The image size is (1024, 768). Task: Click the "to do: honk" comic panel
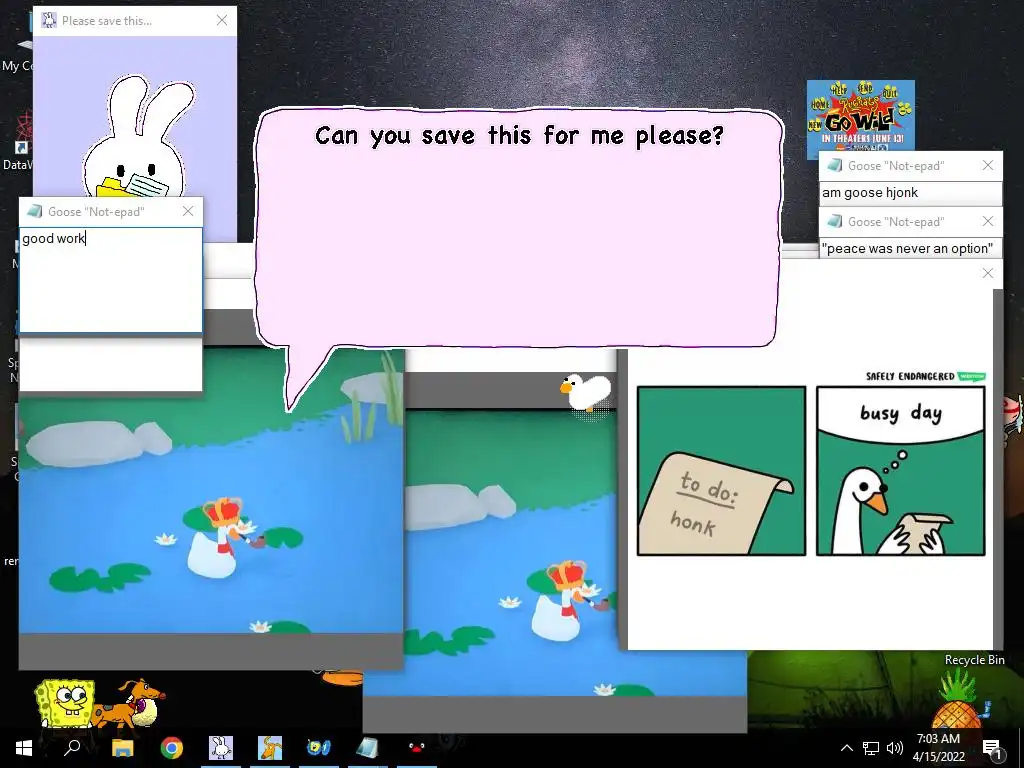721,471
